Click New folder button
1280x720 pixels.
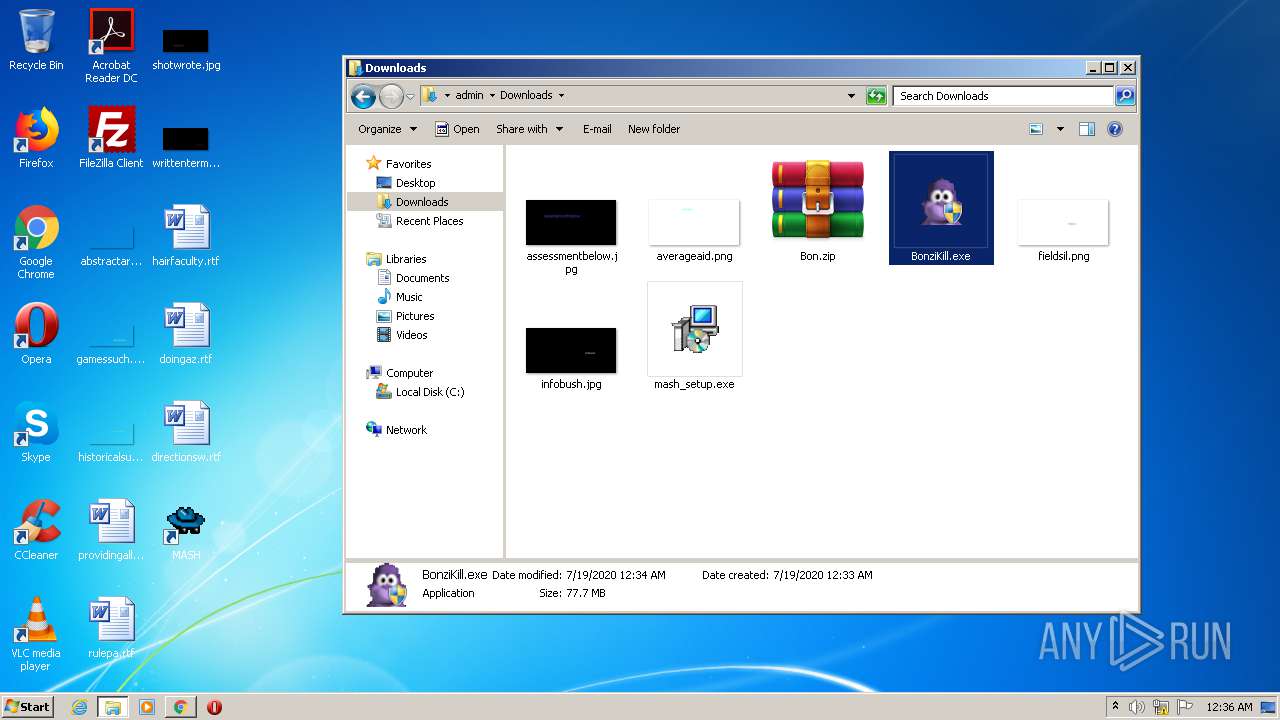click(654, 129)
